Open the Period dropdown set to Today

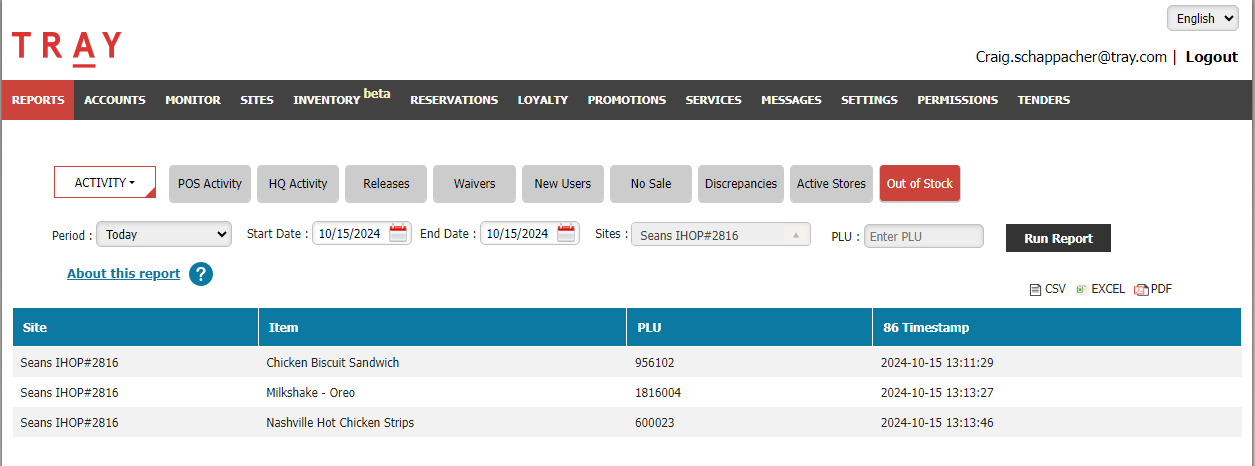click(x=164, y=234)
